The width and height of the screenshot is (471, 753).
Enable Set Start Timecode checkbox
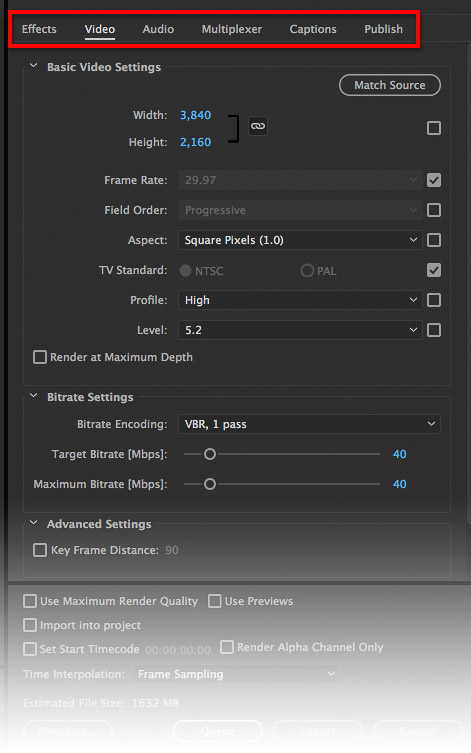coord(30,649)
